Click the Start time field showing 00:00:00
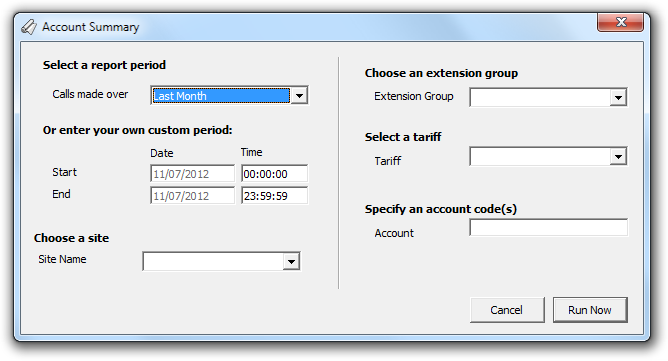The height and width of the screenshot is (361, 668). 274,173
